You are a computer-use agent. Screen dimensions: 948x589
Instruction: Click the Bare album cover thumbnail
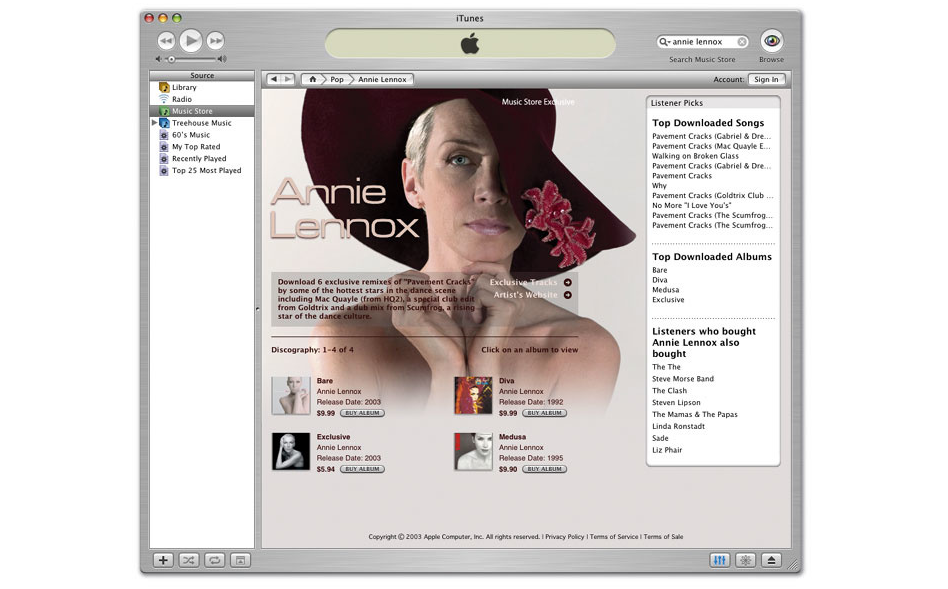coord(291,395)
